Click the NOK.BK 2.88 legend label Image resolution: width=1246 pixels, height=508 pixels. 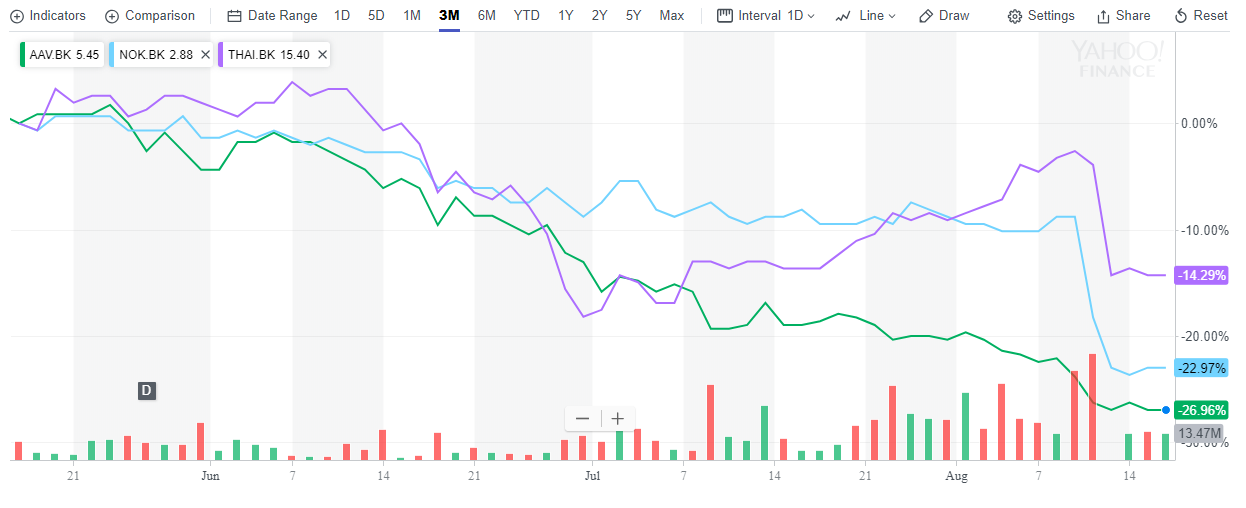[155, 55]
